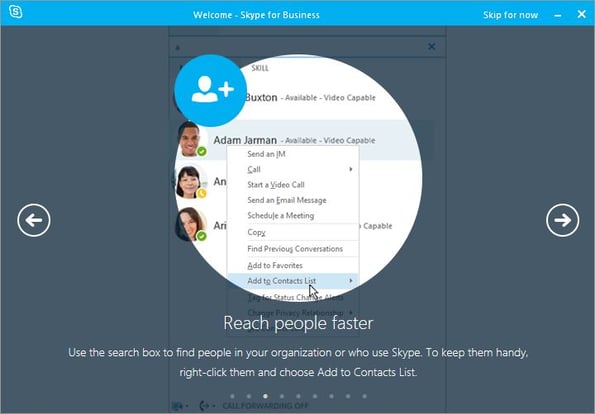The width and height of the screenshot is (595, 414).
Task: Click the dimmed call forwarding icon
Action: (205, 406)
